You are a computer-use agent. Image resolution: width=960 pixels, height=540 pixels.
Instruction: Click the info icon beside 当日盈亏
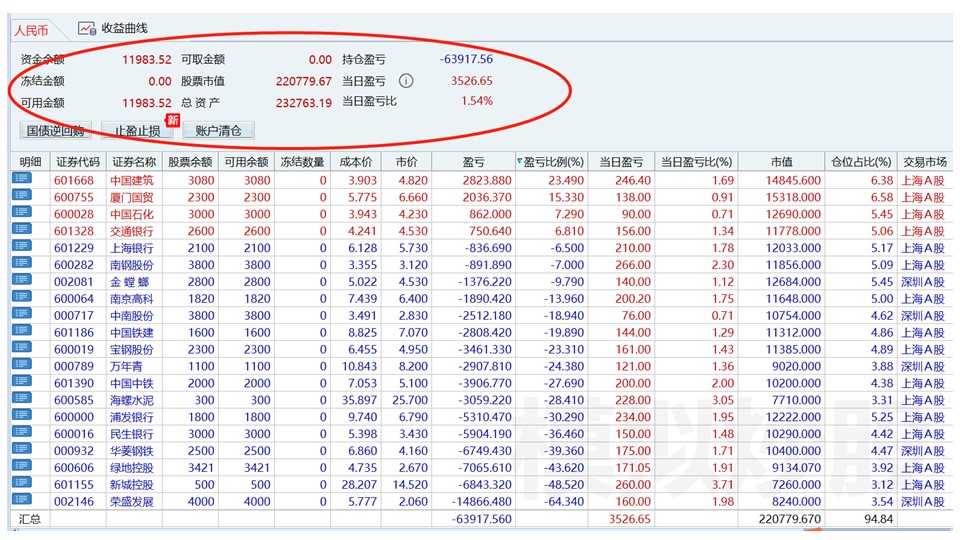[x=406, y=81]
